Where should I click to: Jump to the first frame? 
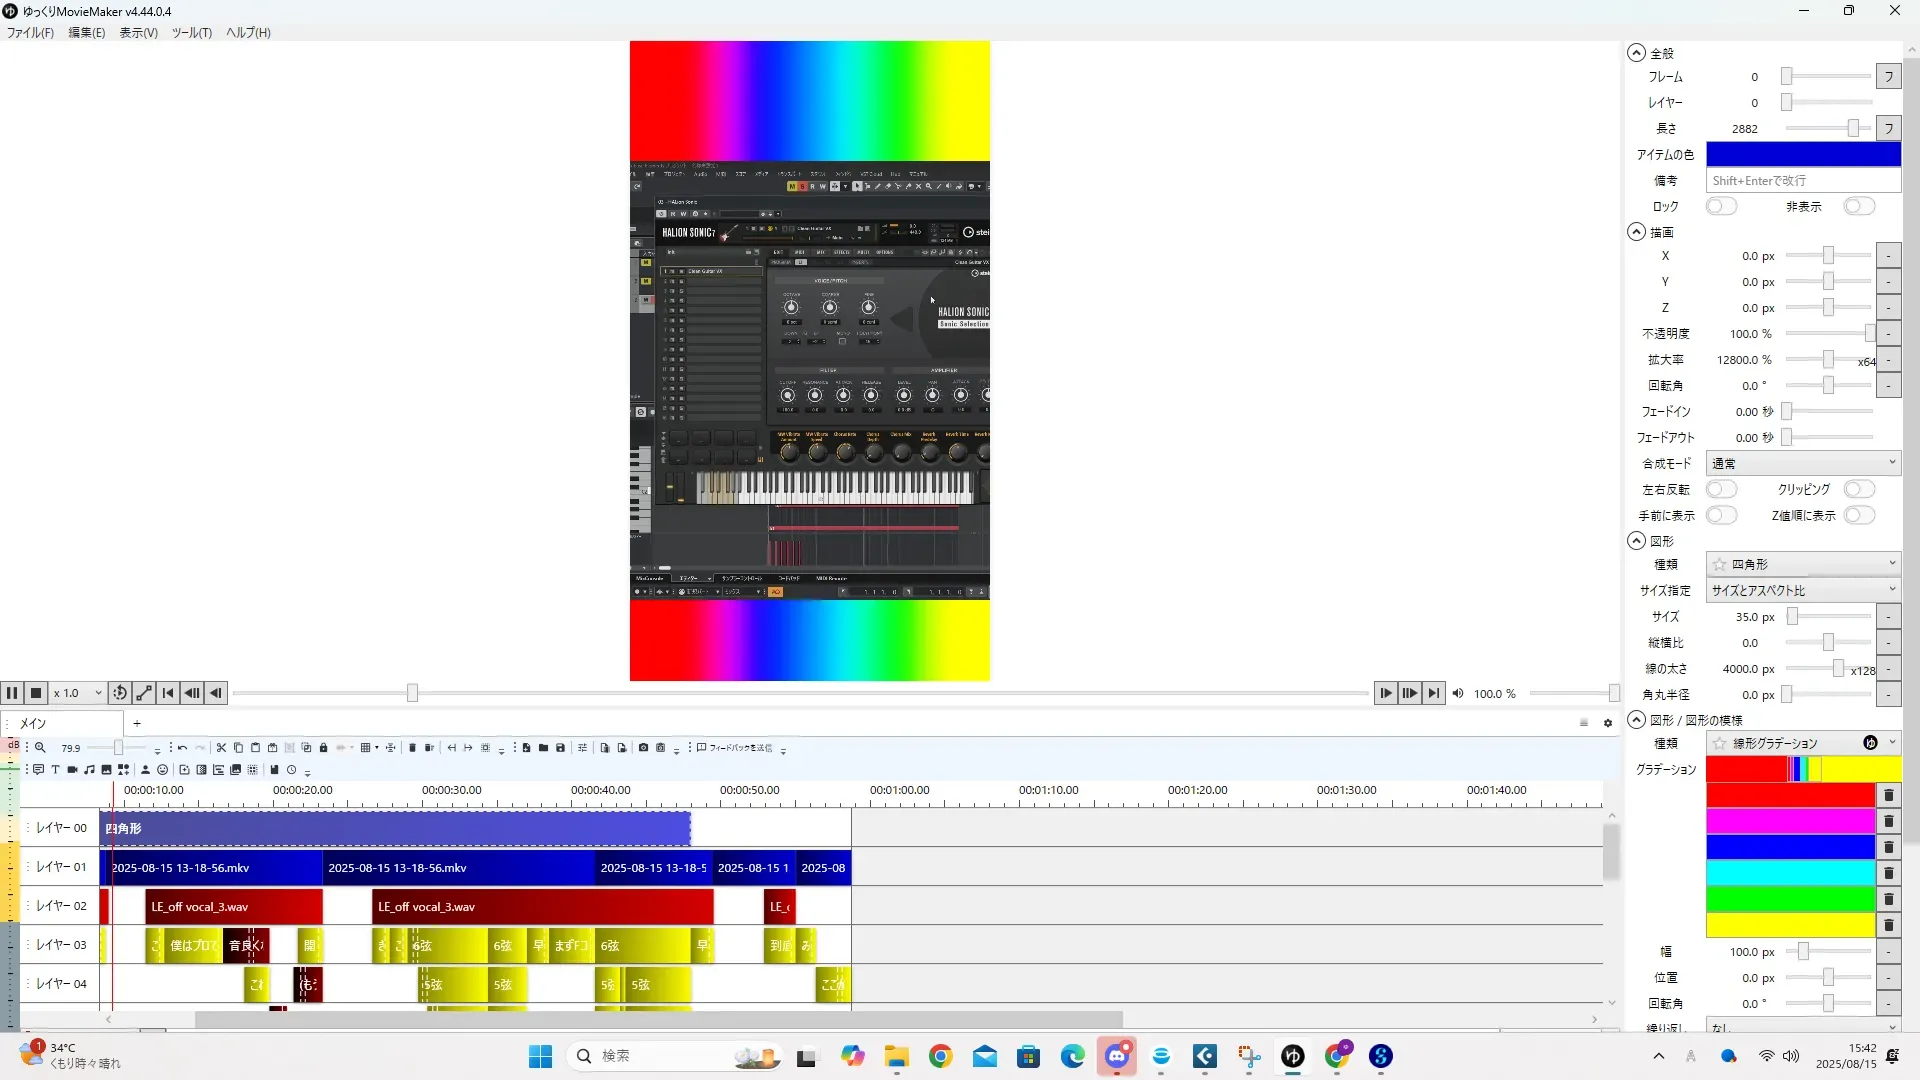(168, 693)
